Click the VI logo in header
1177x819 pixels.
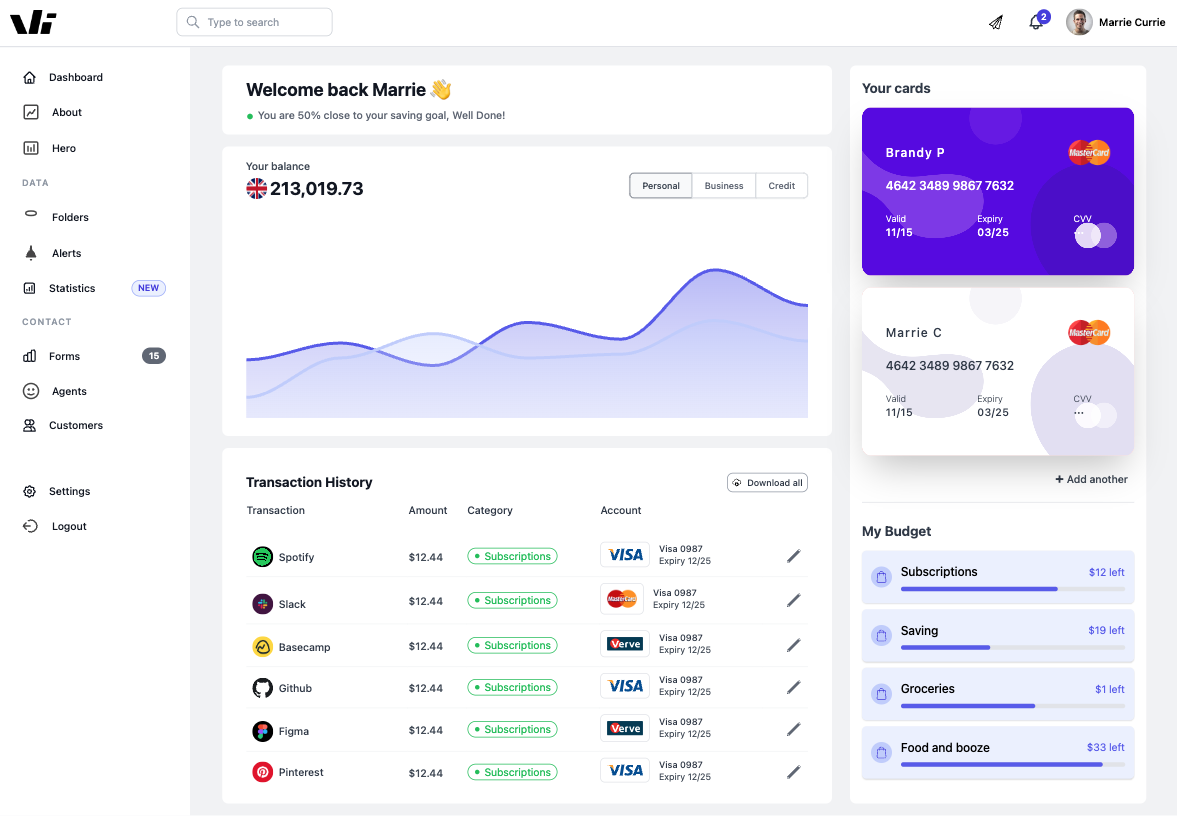coord(33,23)
